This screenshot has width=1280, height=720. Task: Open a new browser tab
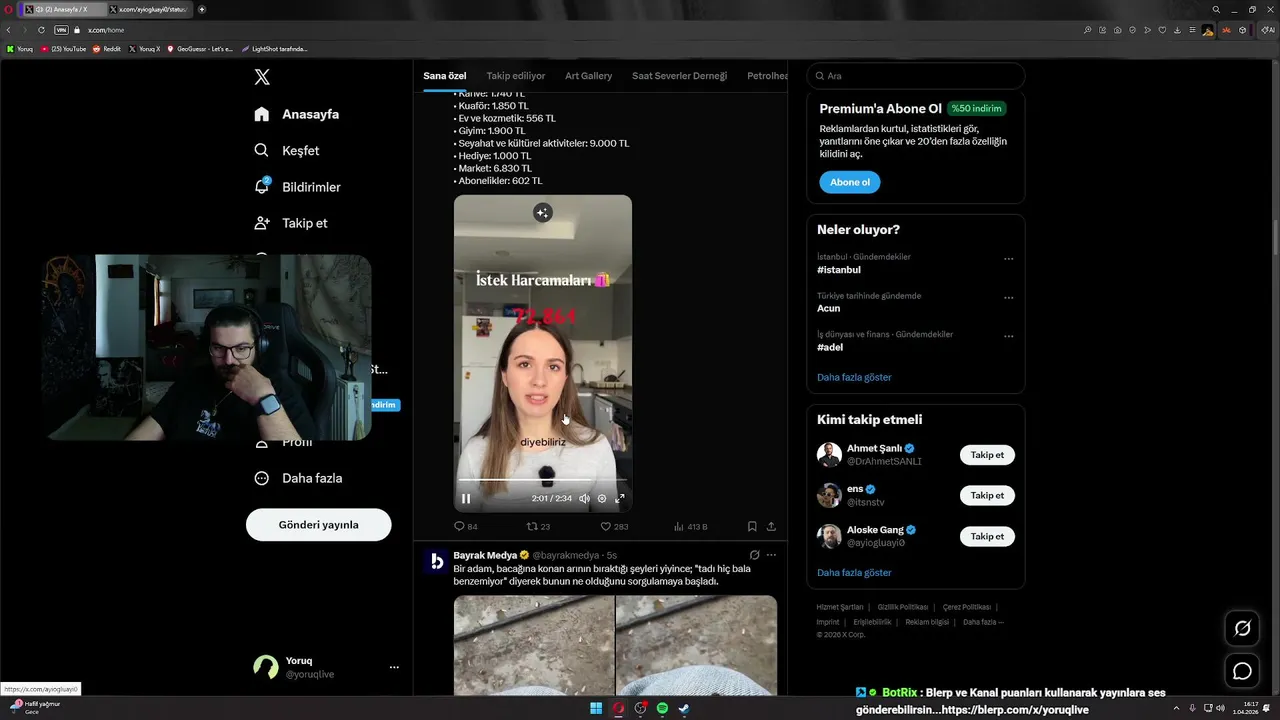[202, 9]
